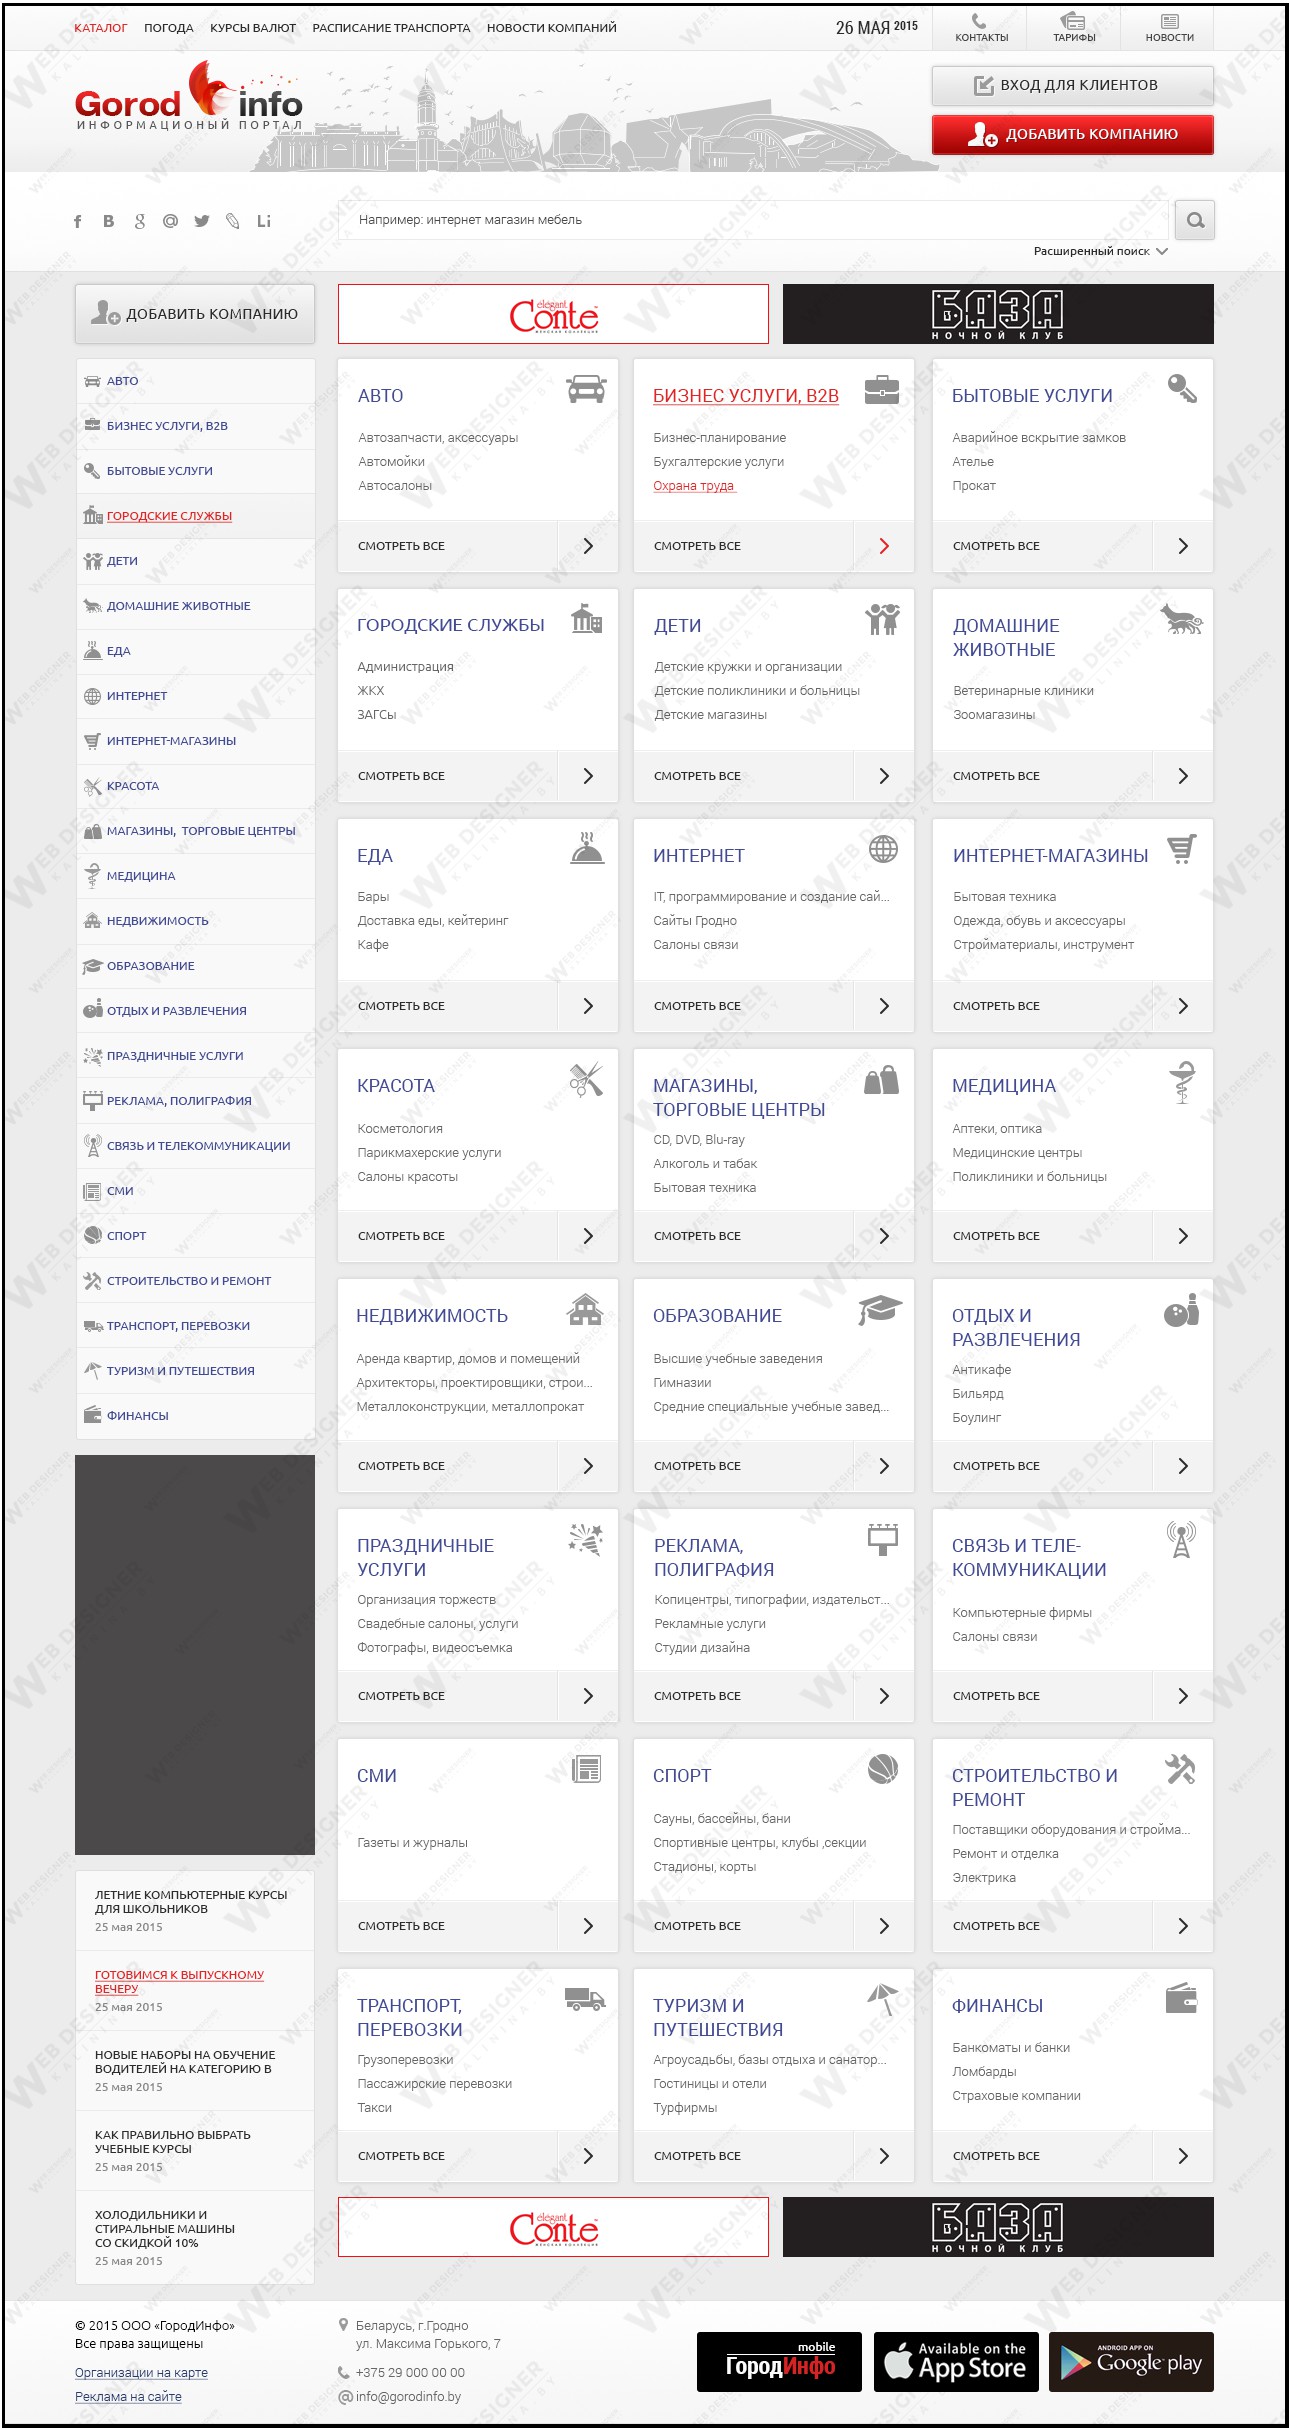
Task: Open red arrow in Бизнес услуги card
Action: pos(884,546)
